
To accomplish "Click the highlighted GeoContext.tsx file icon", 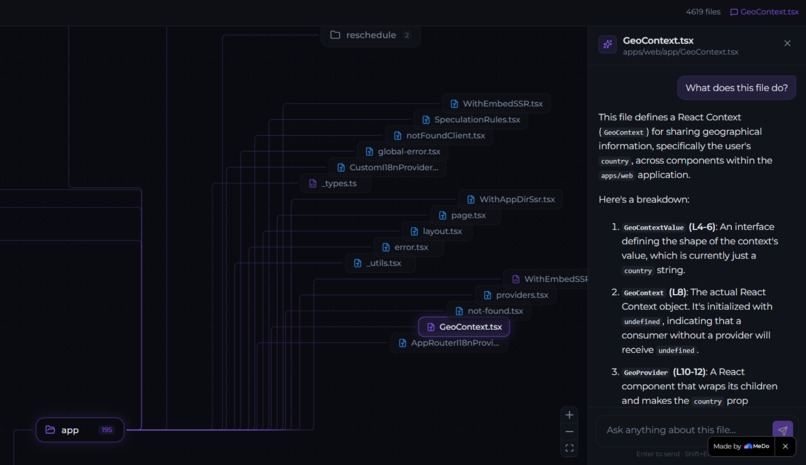I will (431, 327).
